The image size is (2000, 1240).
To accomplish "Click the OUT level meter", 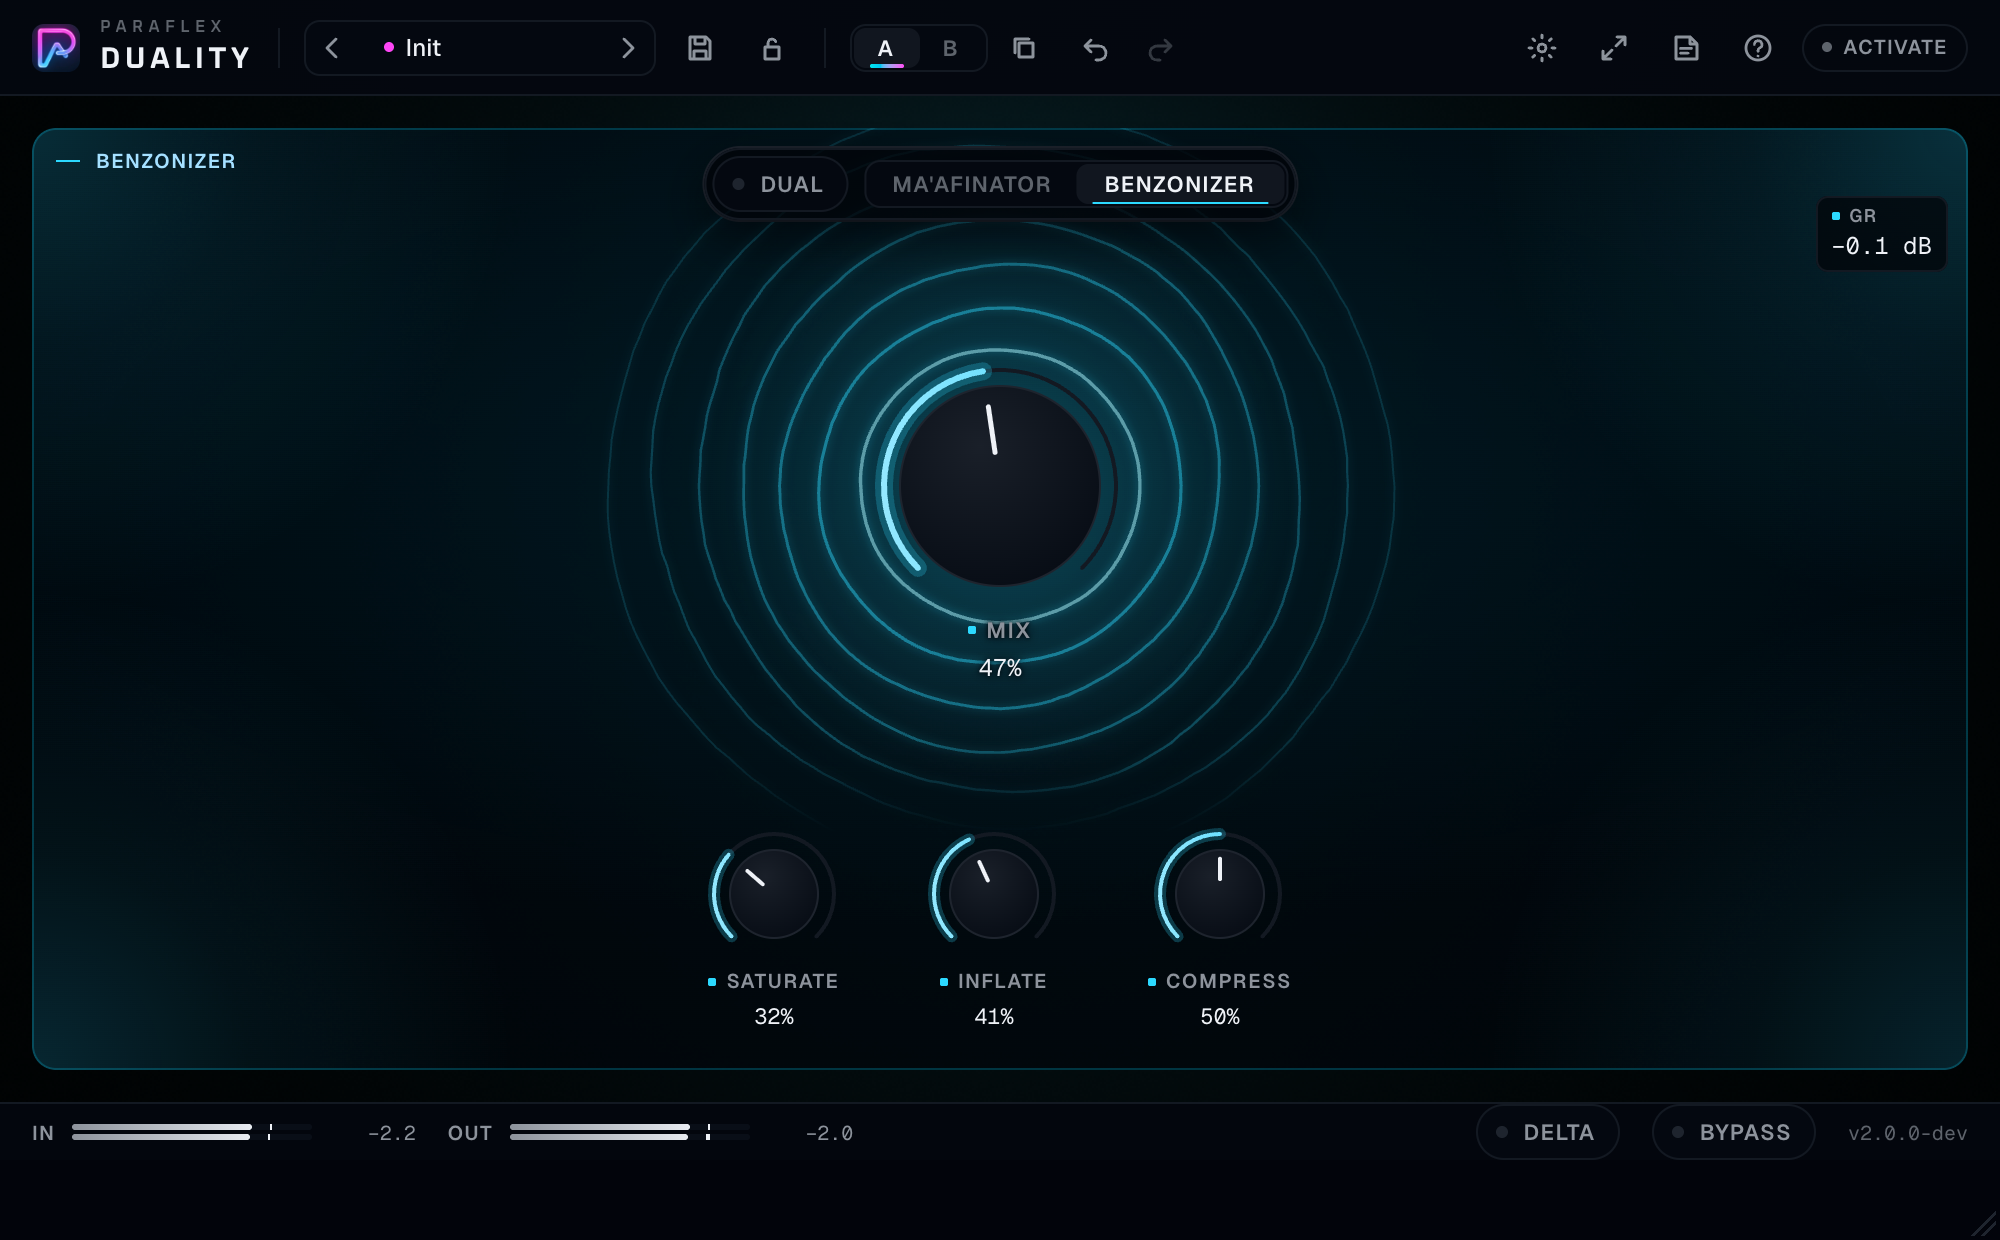I will [x=630, y=1132].
